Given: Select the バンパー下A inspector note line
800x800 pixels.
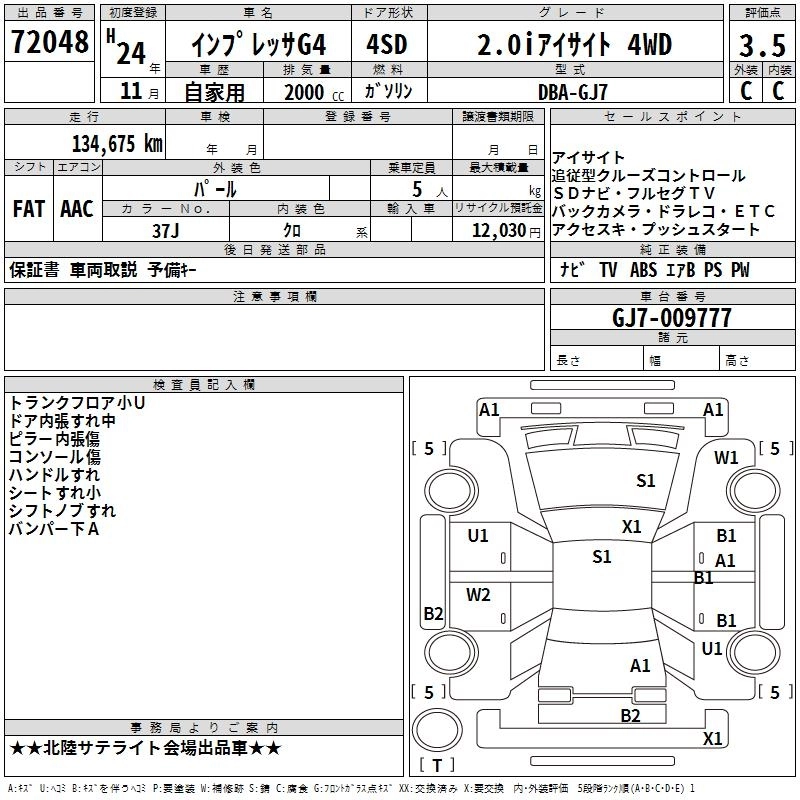Looking at the screenshot, I should click(x=54, y=528).
